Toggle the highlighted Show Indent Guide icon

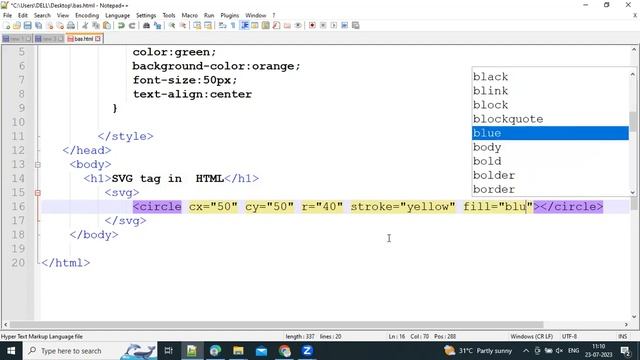tap(245, 25)
